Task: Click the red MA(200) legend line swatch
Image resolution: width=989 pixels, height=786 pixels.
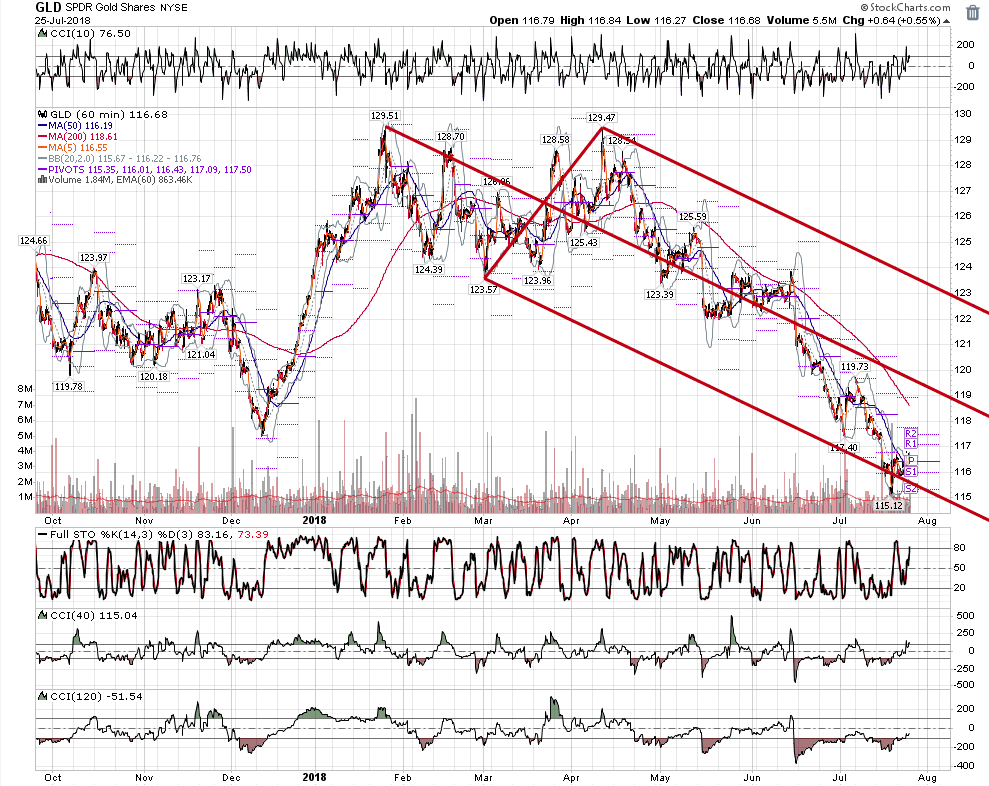Action: pos(43,137)
